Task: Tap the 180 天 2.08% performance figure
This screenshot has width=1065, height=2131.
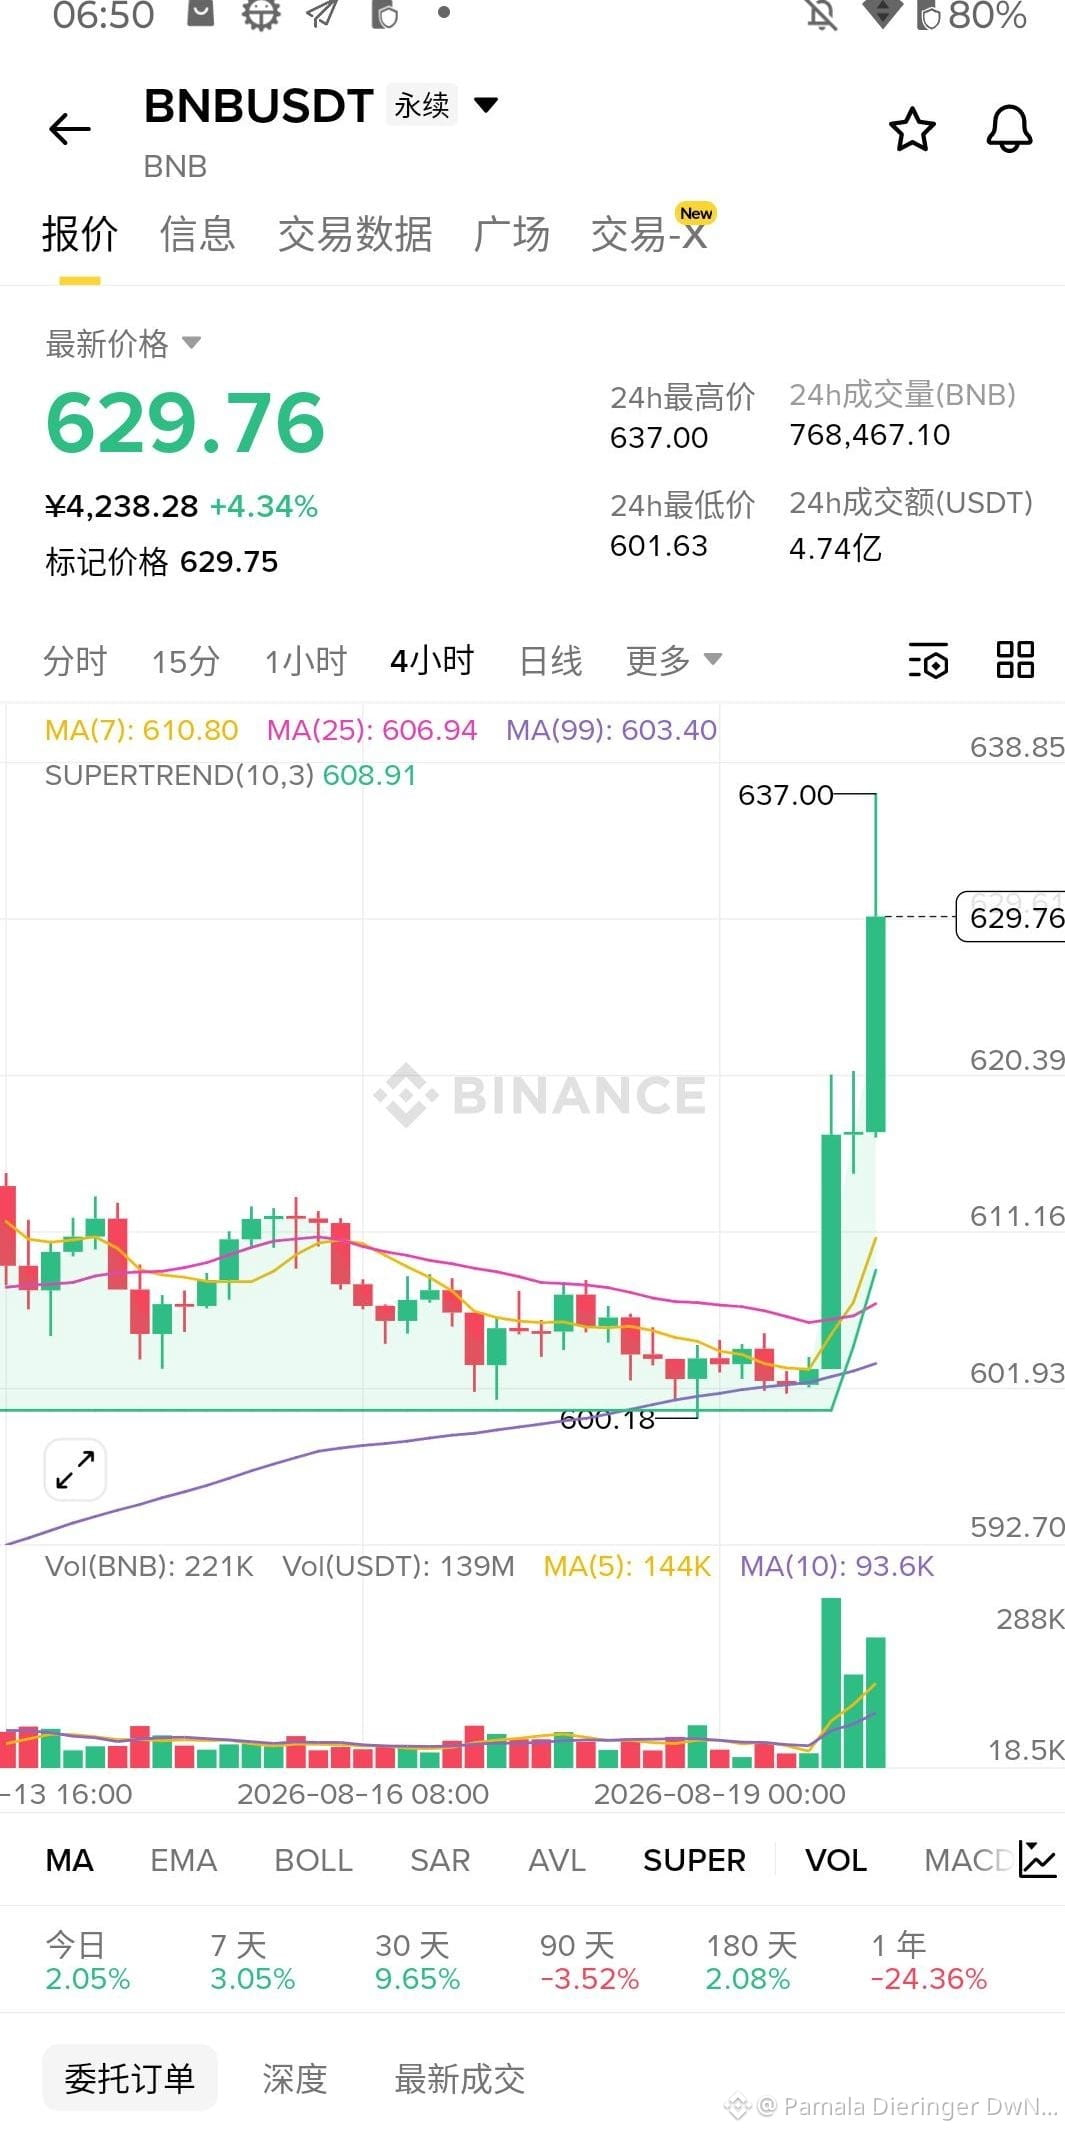Action: point(751,1961)
